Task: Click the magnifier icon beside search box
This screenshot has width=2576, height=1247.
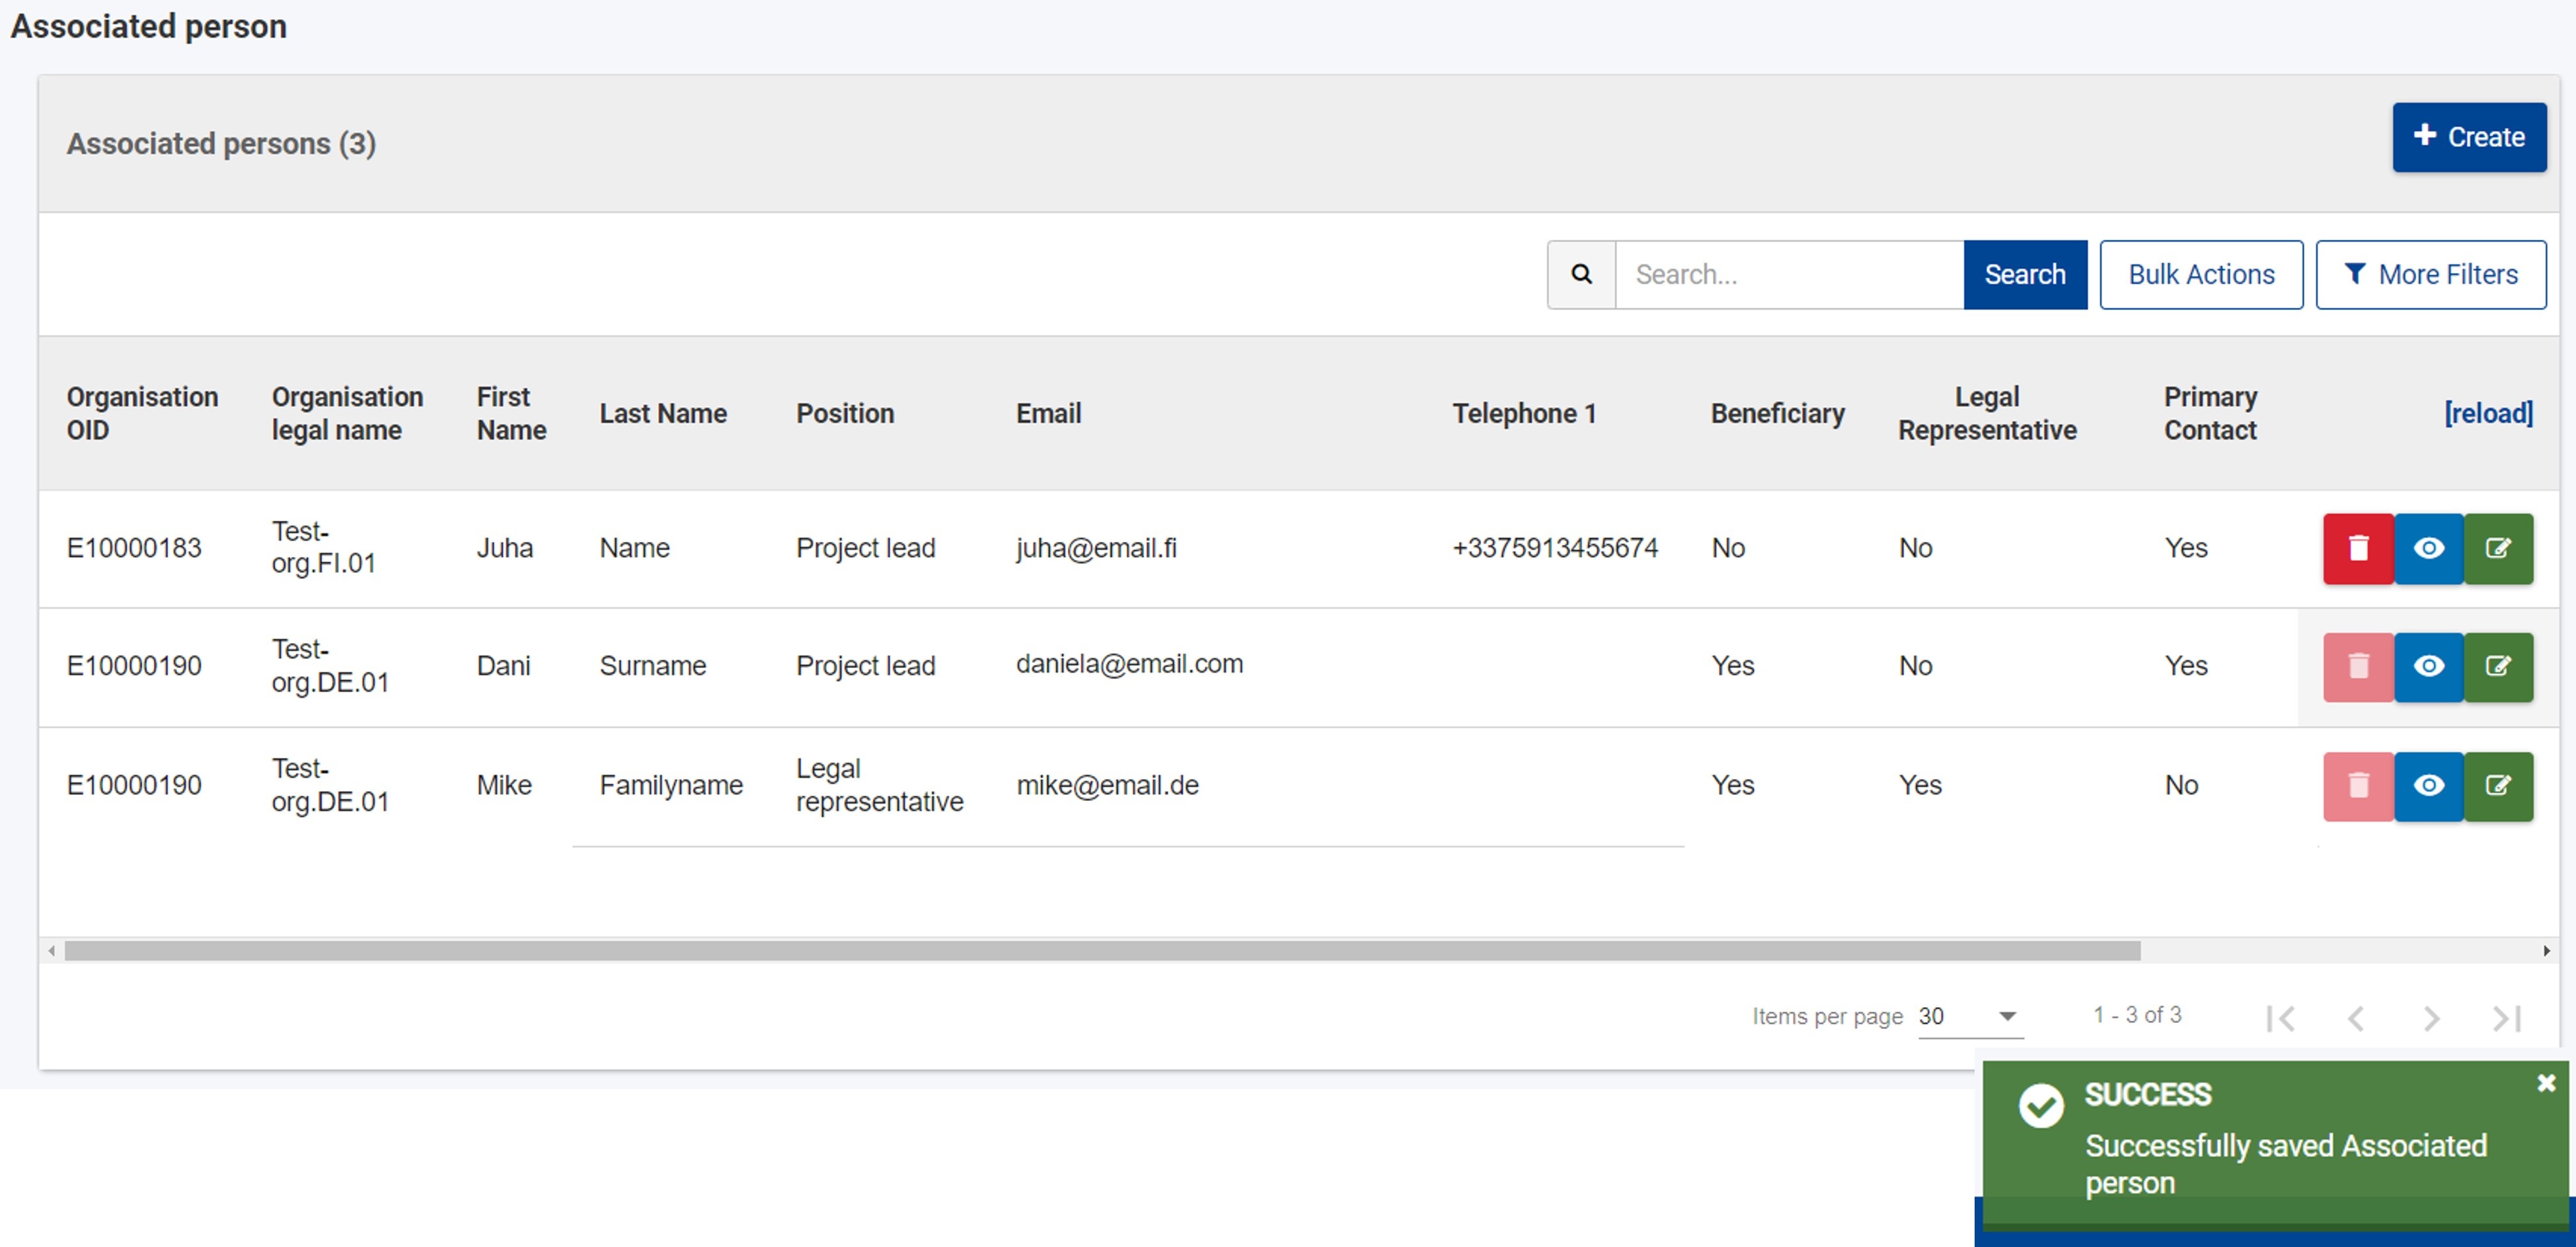Action: 1581,274
